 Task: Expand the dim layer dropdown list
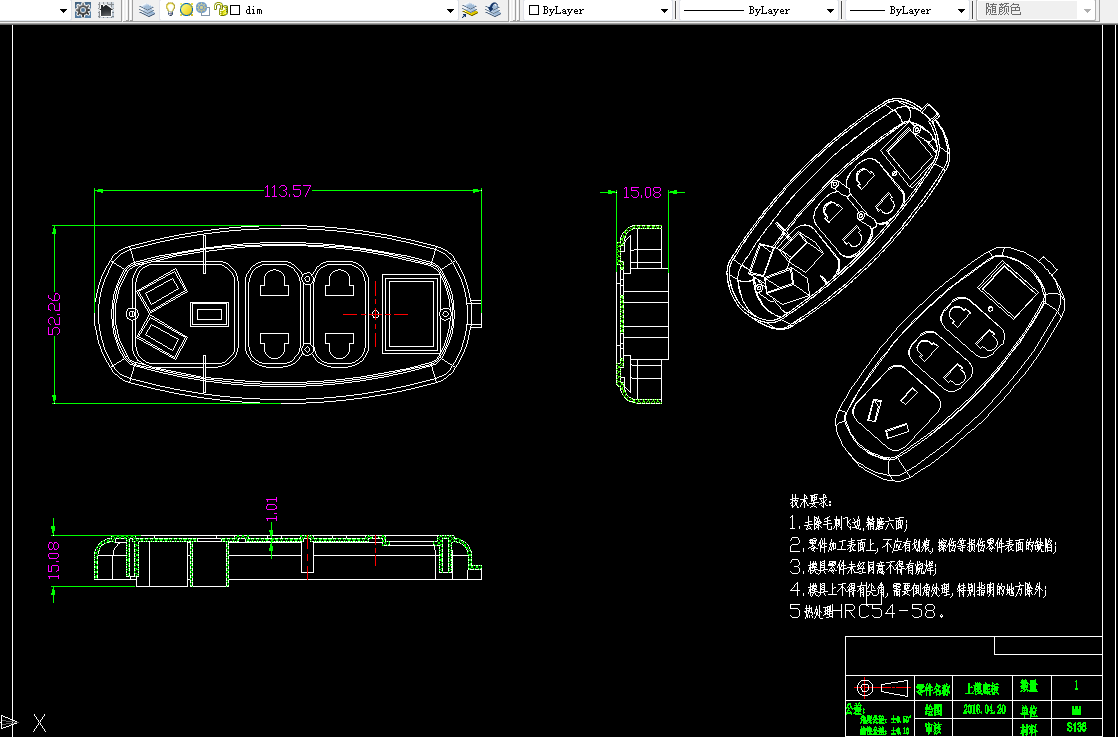click(450, 11)
